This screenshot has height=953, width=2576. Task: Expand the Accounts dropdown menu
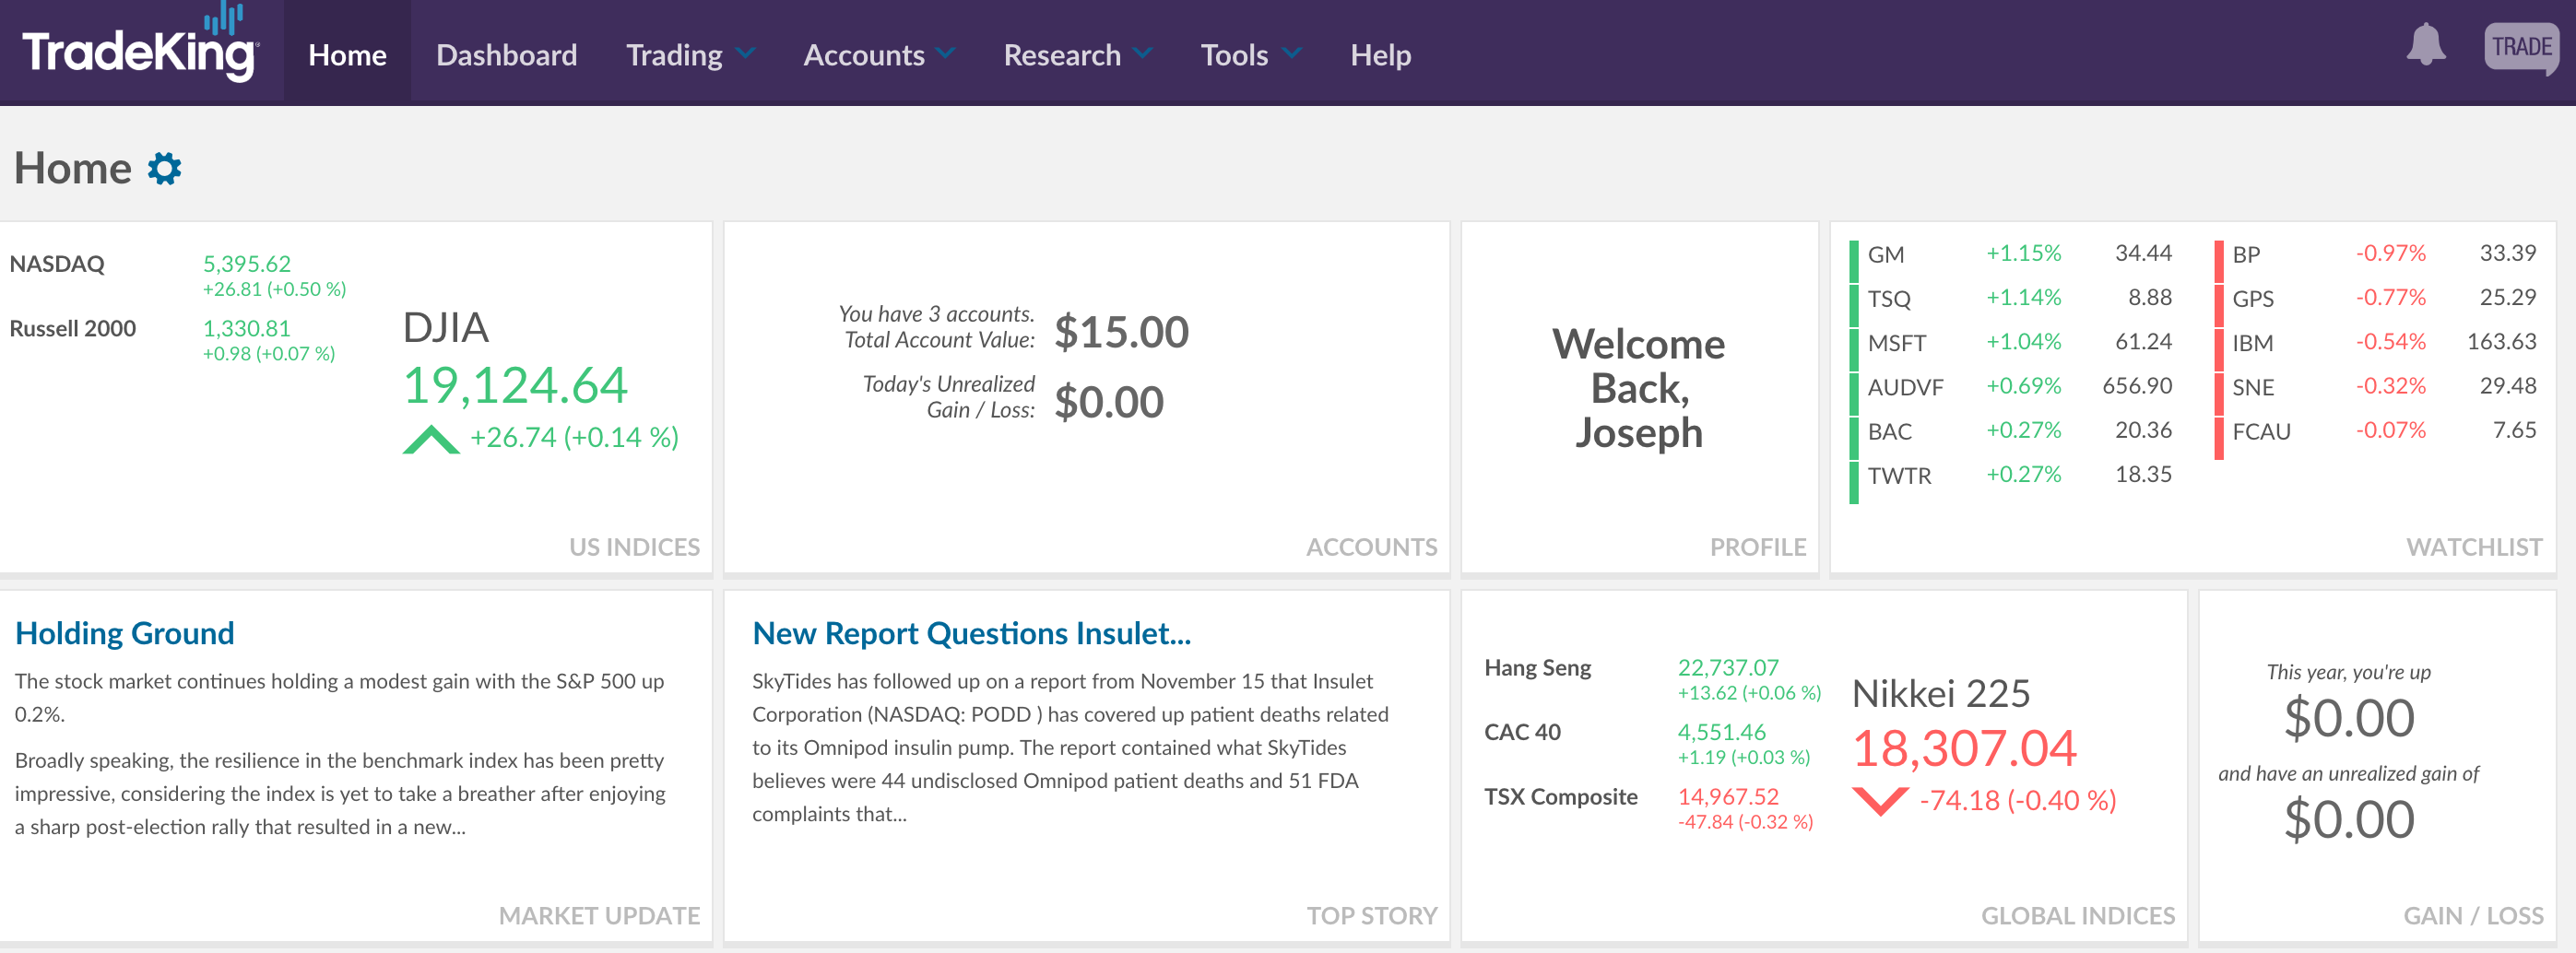(878, 55)
